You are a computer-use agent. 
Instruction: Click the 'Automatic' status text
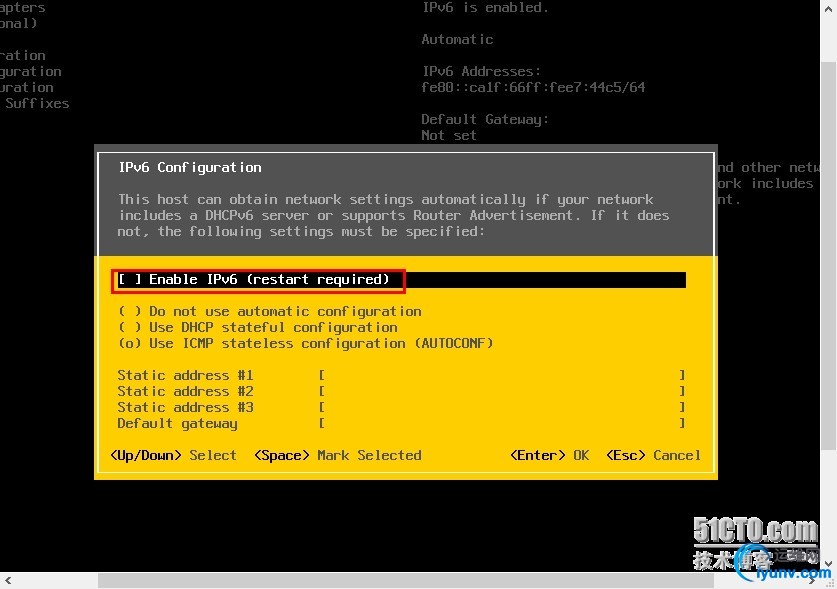tap(457, 39)
